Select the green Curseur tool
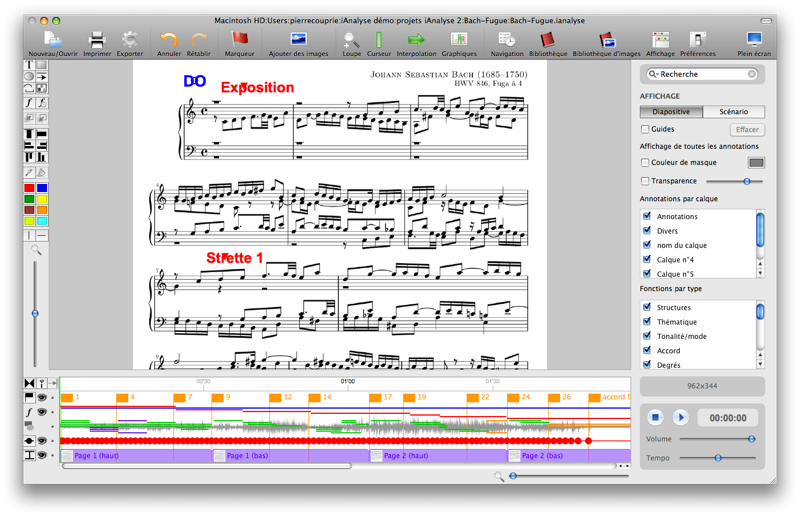The height and width of the screenshot is (516, 800). [379, 40]
